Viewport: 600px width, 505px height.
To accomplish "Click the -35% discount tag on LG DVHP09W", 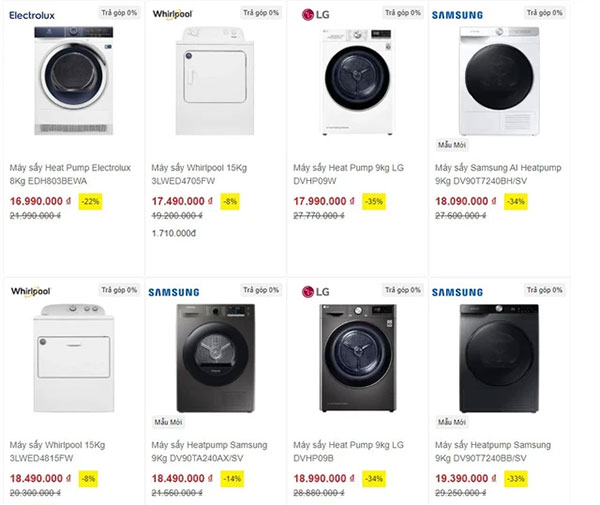I will tap(373, 201).
